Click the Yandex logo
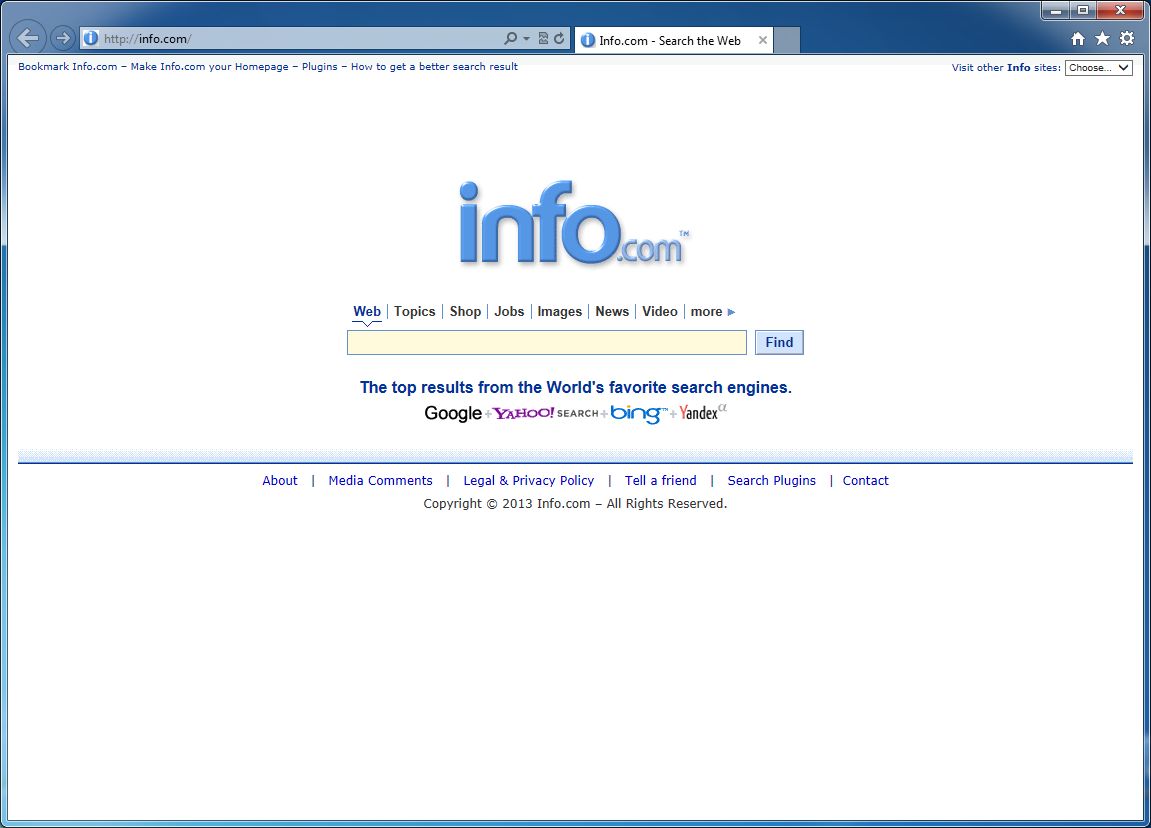 (x=702, y=412)
